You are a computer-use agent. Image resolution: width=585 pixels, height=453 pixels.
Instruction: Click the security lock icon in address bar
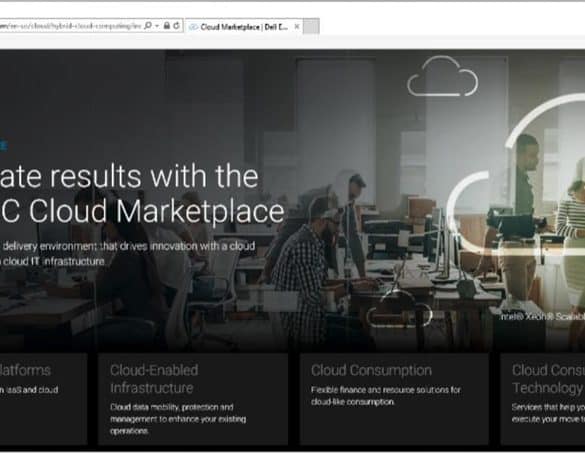(x=167, y=26)
